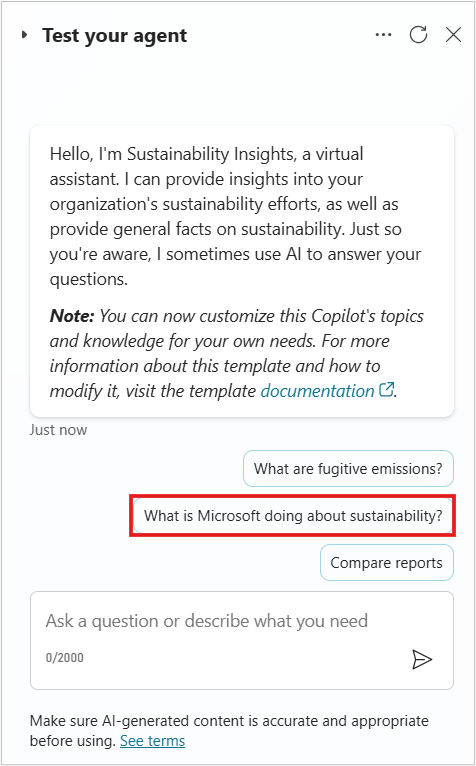Image resolution: width=476 pixels, height=766 pixels.
Task: Collapse the Test your agent panel triangle
Action: [x=24, y=35]
